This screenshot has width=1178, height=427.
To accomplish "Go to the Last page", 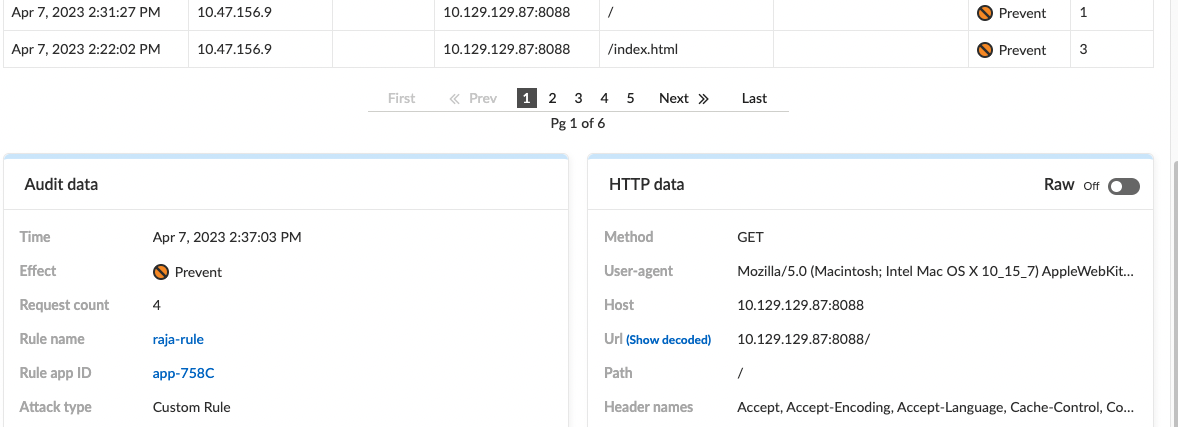I will [x=754, y=98].
